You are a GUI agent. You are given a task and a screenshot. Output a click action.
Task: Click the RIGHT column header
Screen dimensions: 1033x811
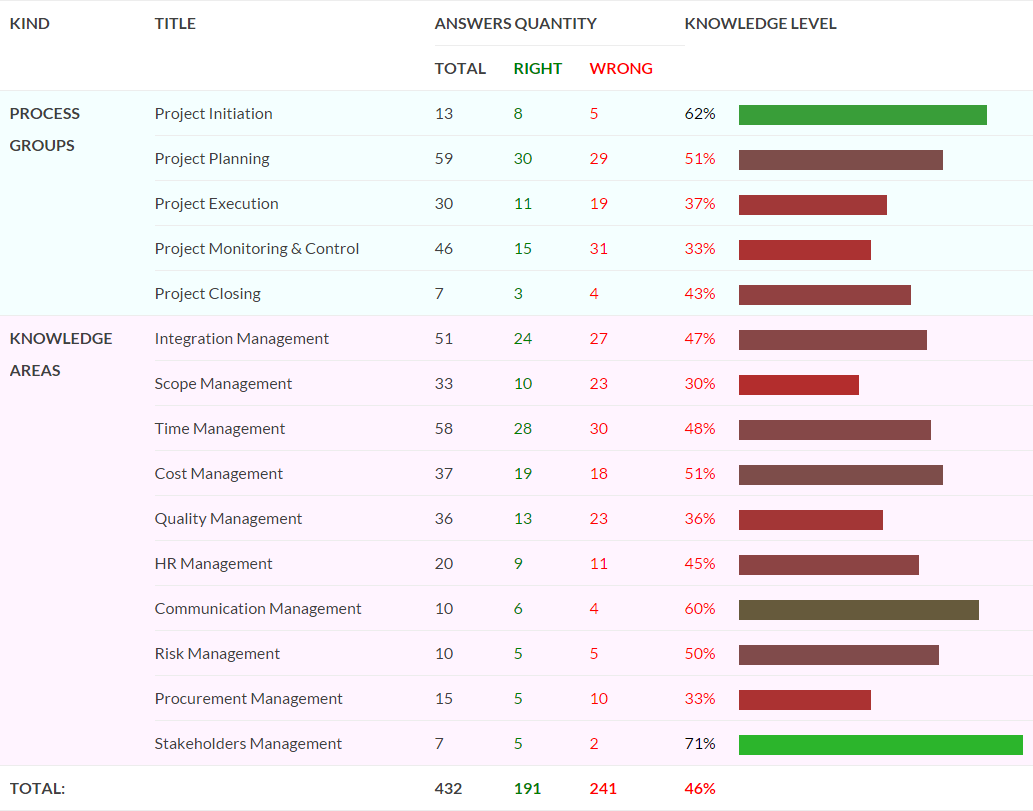[538, 69]
